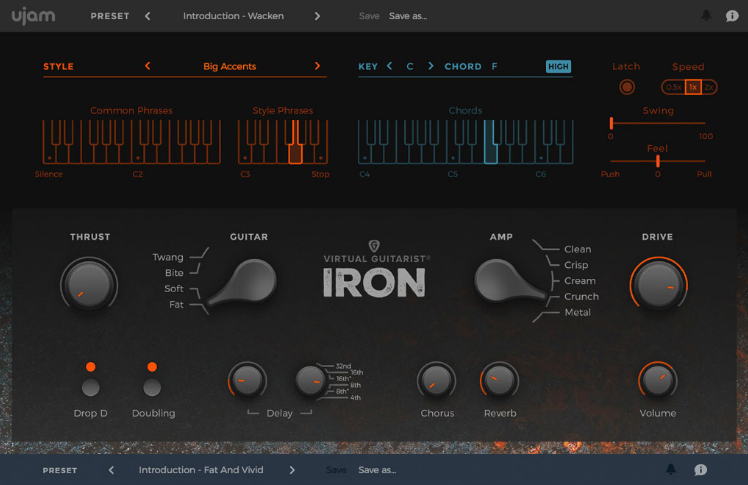Click Save in bottom preset bar
The height and width of the screenshot is (485, 748).
pos(336,470)
